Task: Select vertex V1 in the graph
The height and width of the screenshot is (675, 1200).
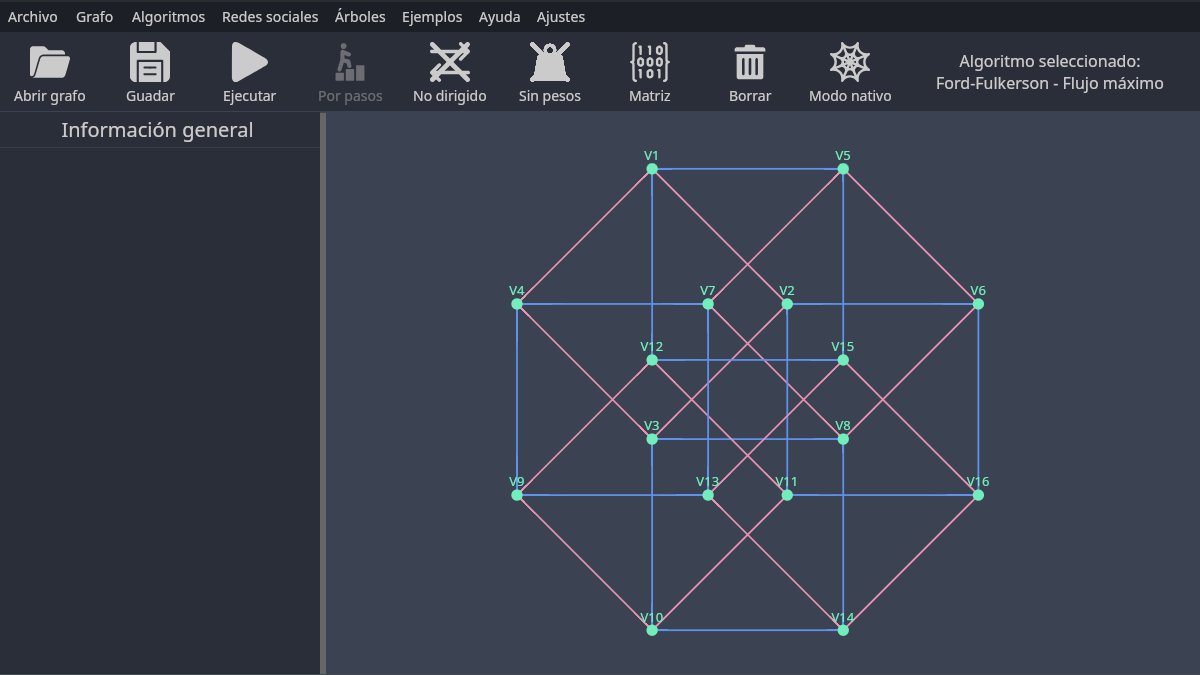Action: click(652, 169)
